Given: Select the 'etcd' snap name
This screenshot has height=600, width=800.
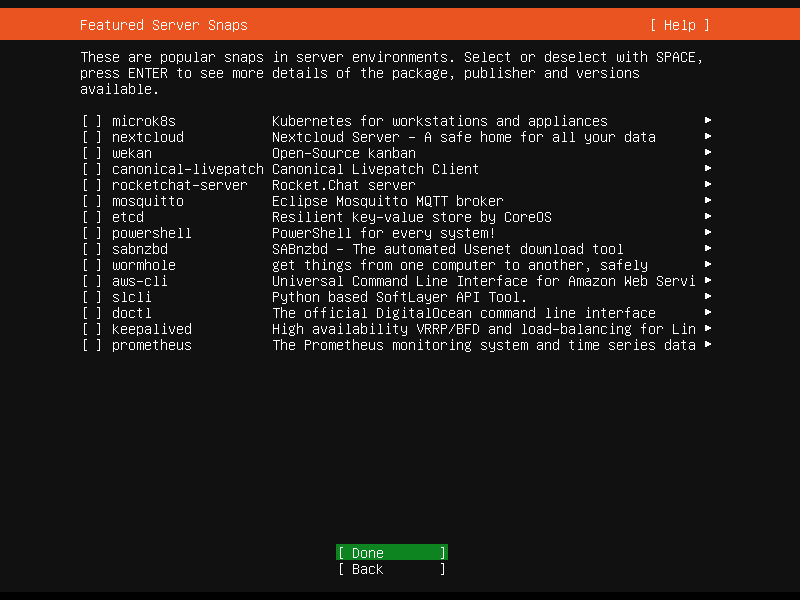Looking at the screenshot, I should tap(128, 217).
